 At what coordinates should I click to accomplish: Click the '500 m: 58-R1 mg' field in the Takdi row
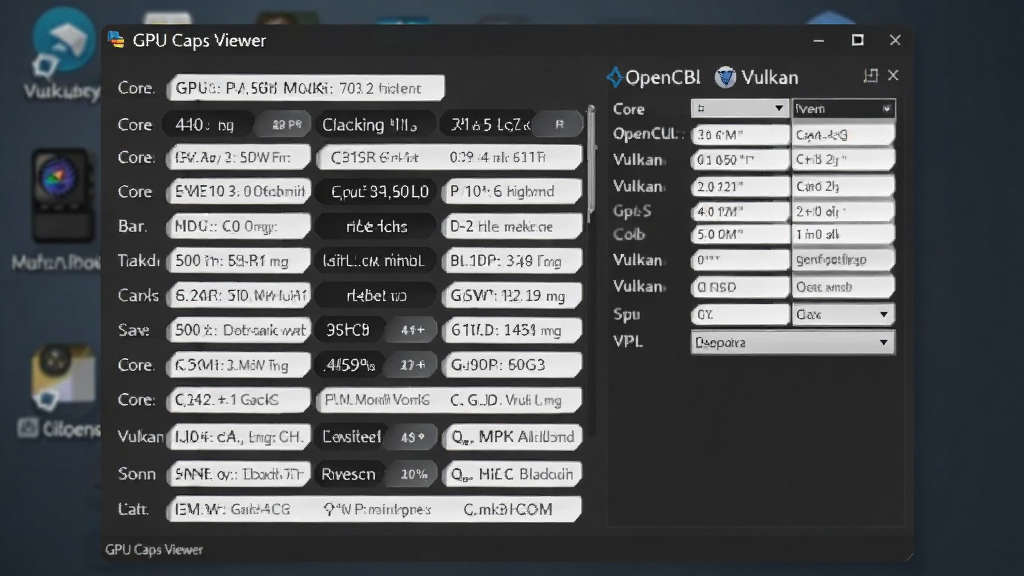pos(239,261)
